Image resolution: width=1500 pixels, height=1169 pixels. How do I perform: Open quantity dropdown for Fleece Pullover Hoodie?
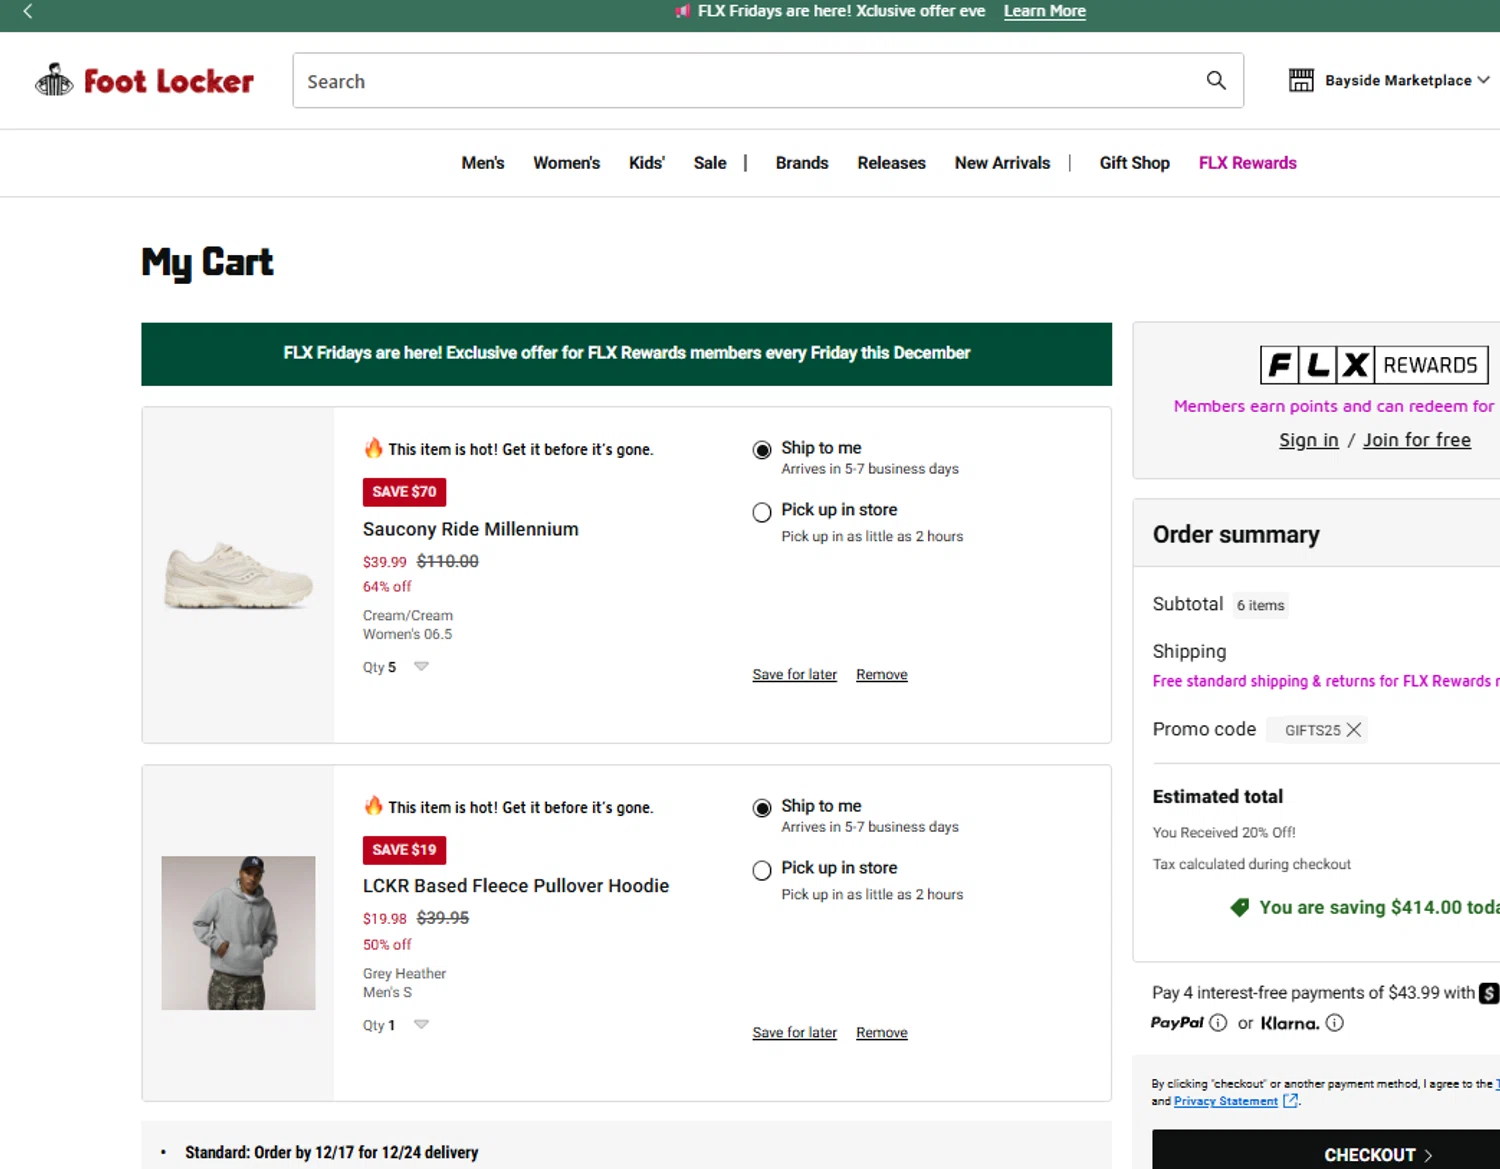[x=421, y=1024]
